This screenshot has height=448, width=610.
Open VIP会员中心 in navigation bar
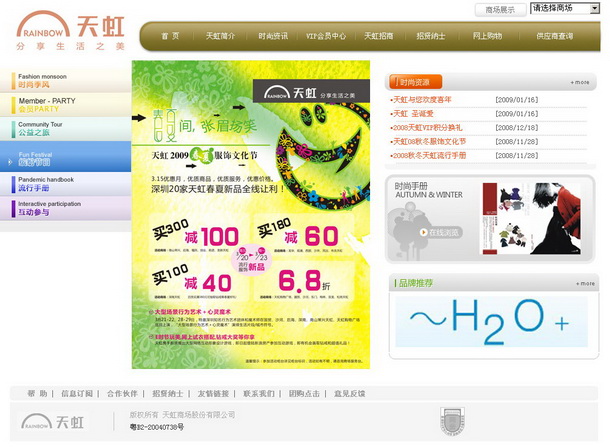click(326, 36)
